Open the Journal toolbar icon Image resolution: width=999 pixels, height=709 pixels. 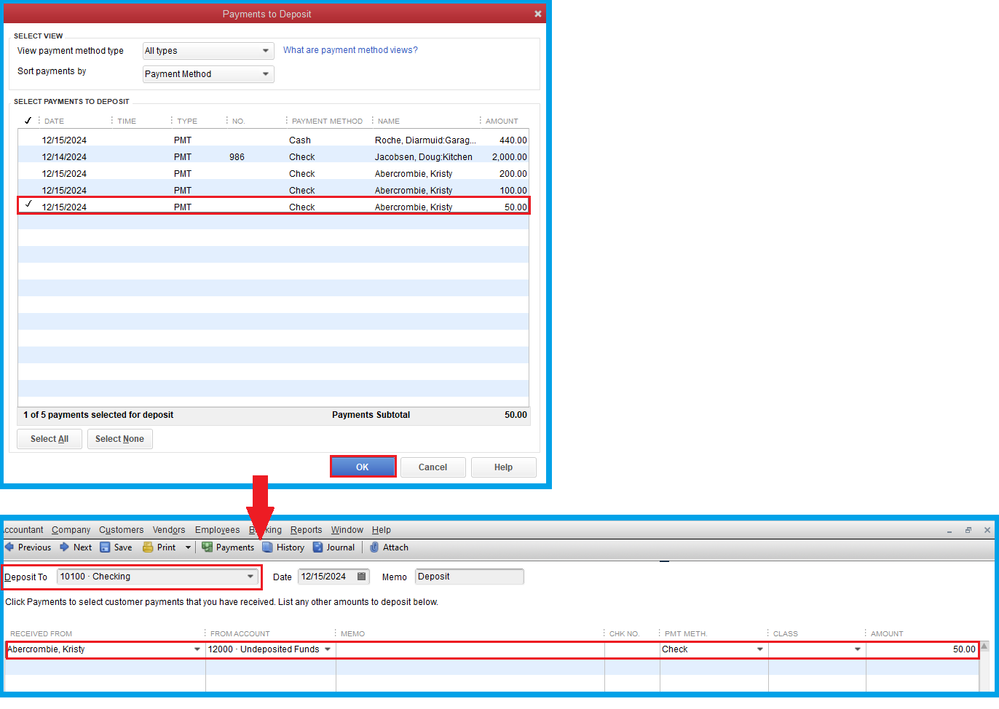(318, 548)
